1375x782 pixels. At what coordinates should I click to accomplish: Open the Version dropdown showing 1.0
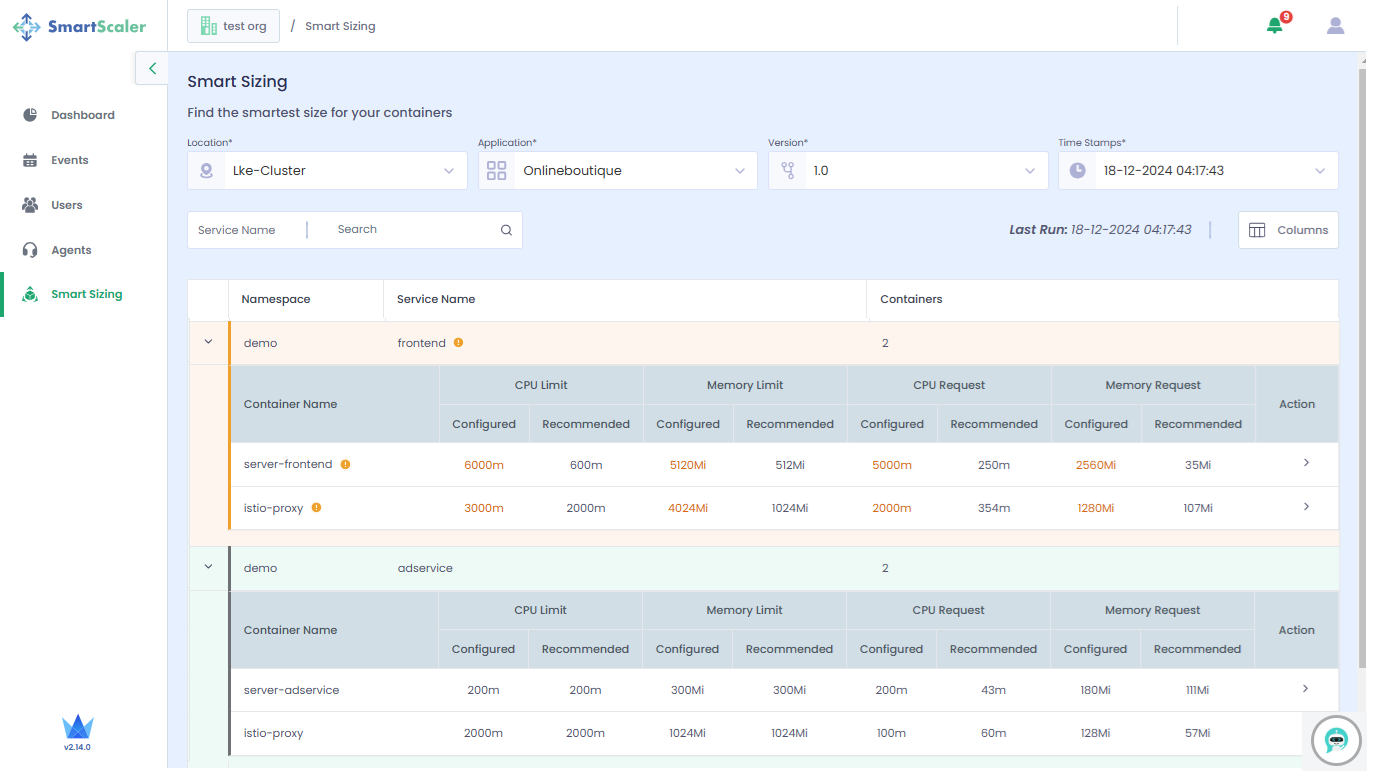pos(908,171)
